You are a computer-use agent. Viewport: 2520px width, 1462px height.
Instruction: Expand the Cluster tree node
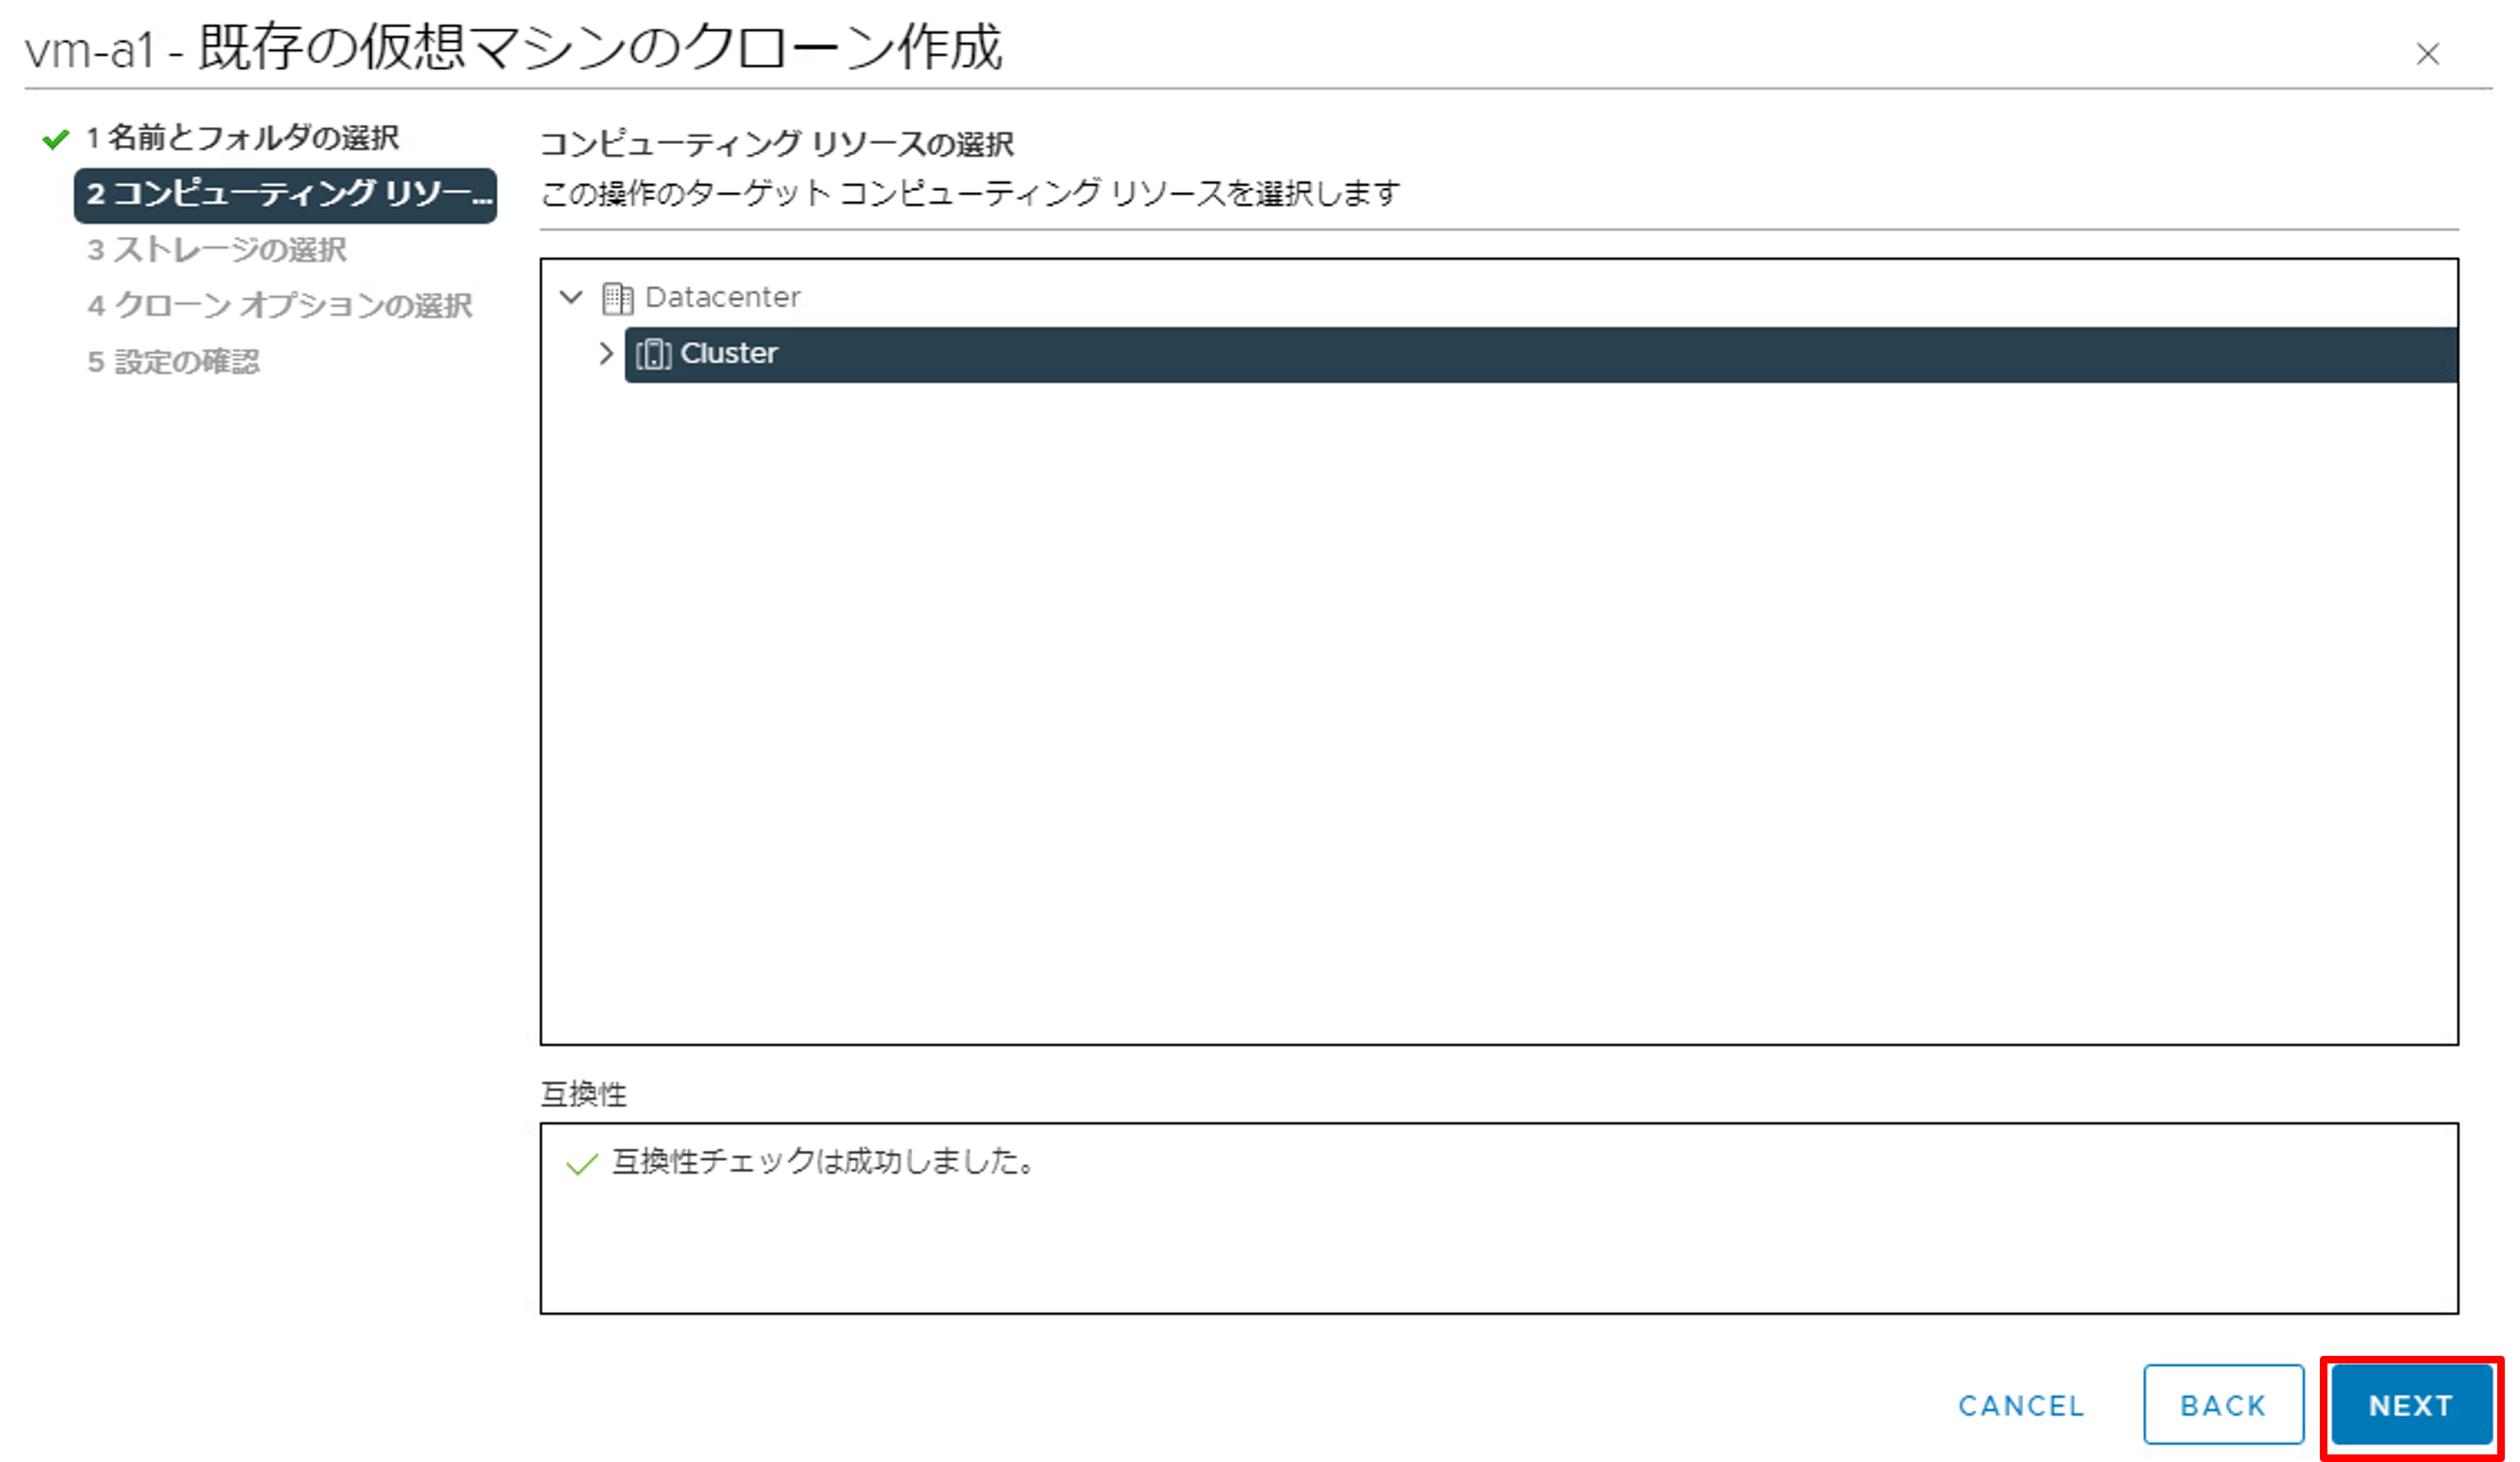[605, 353]
